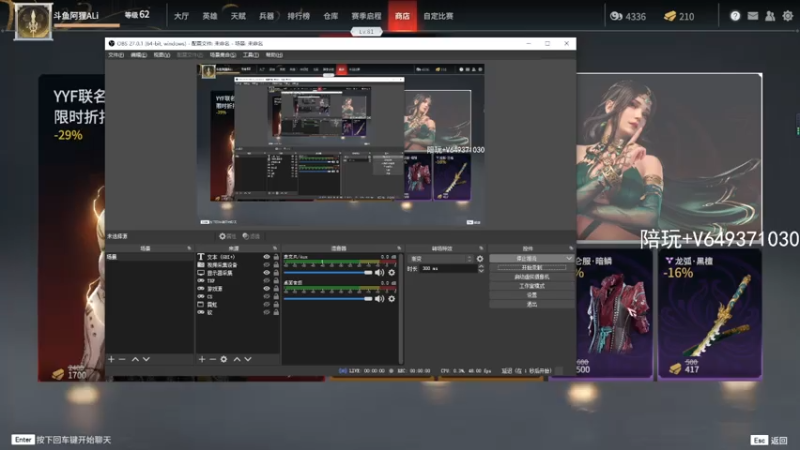Open source properties gear below the sources list
The image size is (800, 450).
point(223,359)
